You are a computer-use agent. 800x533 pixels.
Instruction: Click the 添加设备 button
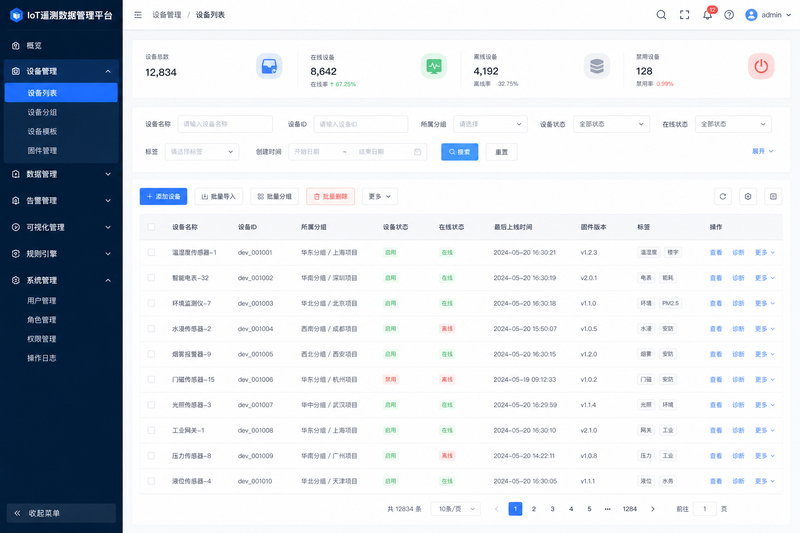click(163, 196)
